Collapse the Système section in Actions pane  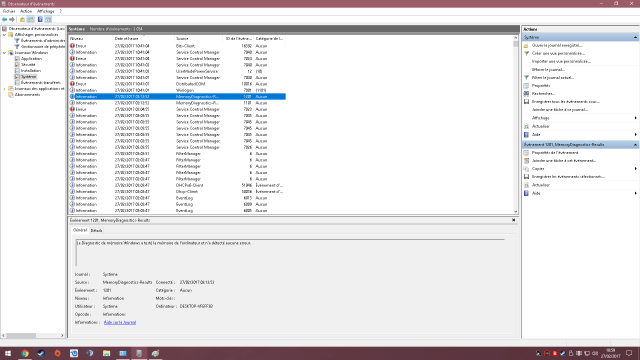[x=635, y=37]
